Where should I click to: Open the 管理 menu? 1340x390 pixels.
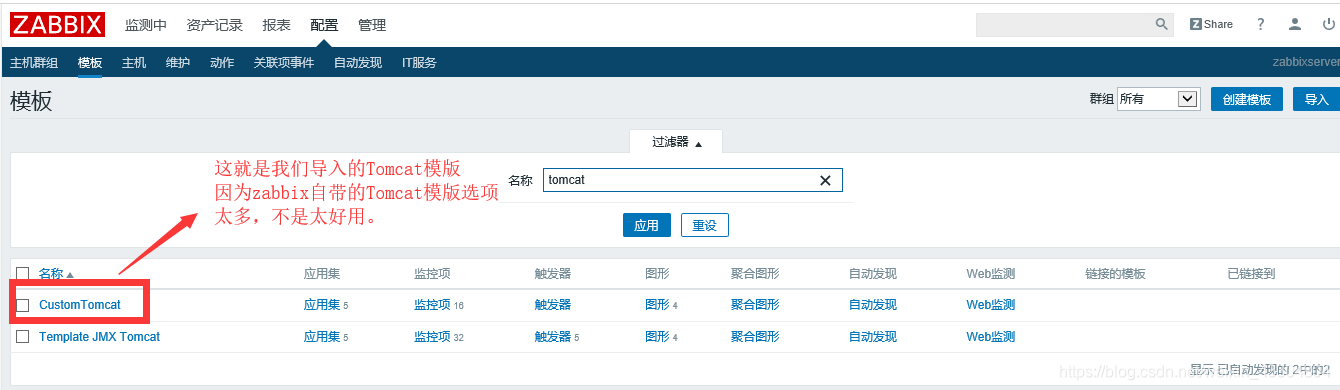click(x=372, y=25)
